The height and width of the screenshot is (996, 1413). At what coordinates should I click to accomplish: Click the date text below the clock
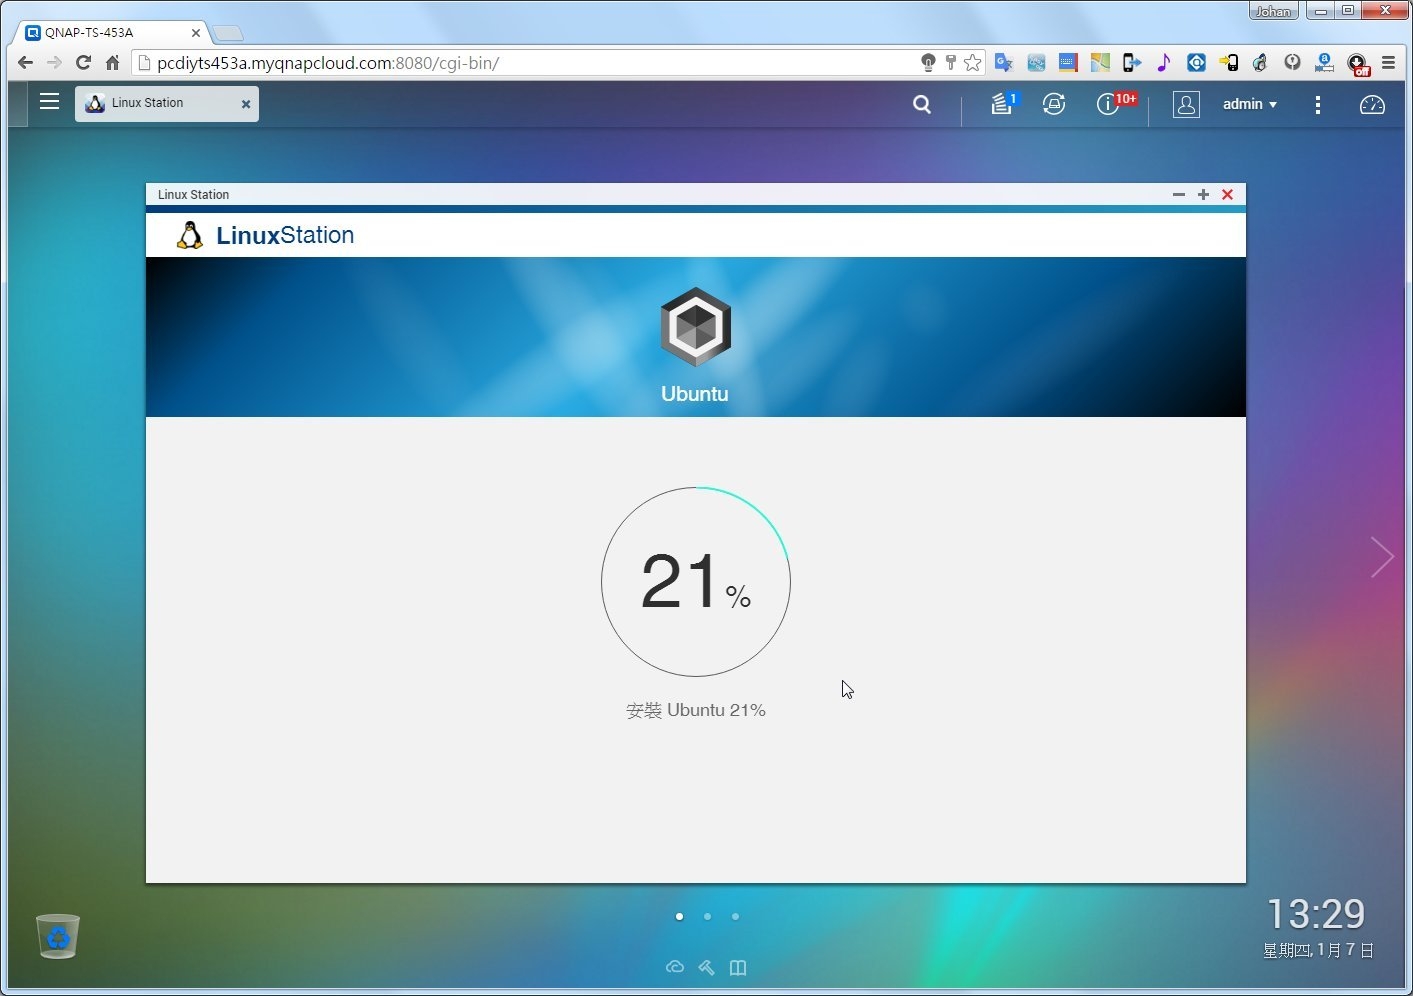(1318, 950)
